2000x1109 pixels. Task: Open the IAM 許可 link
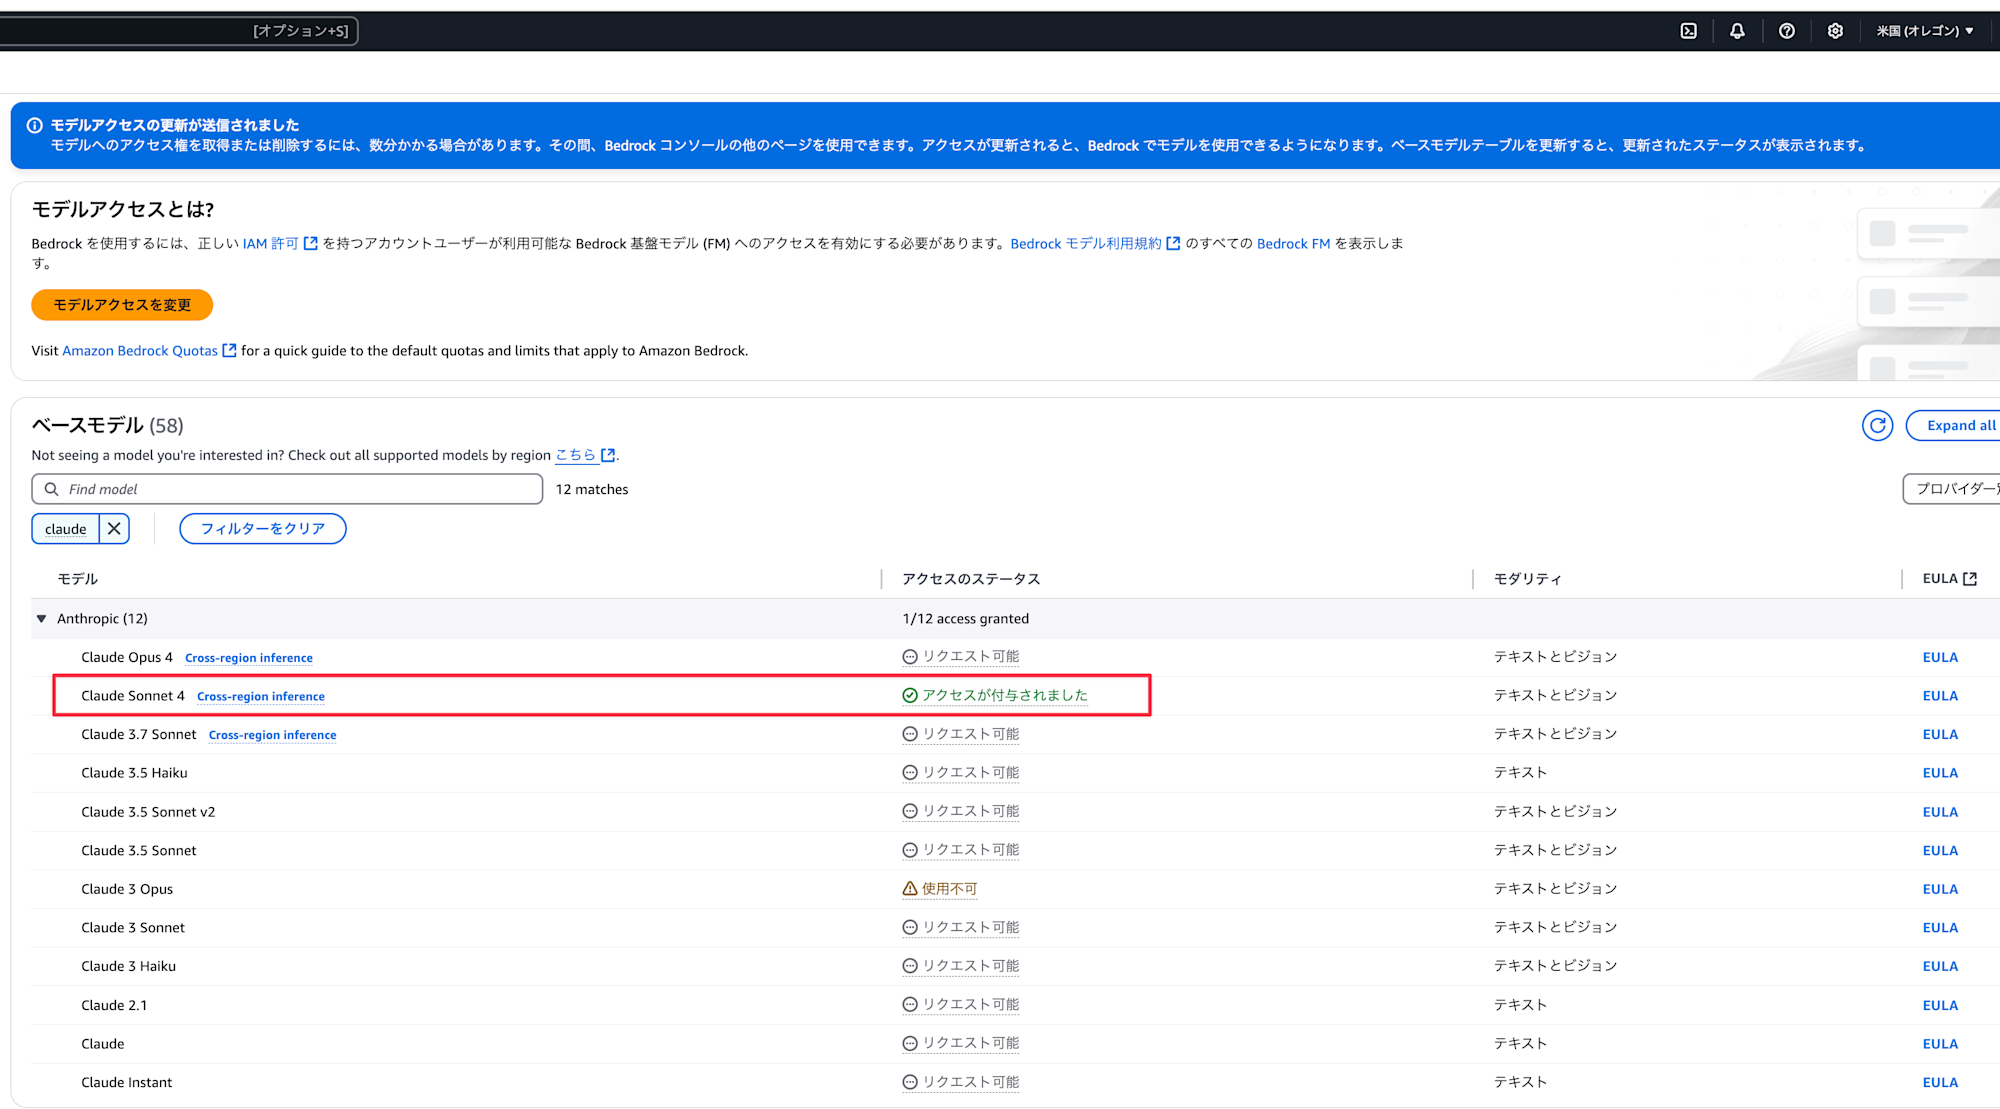[x=280, y=243]
